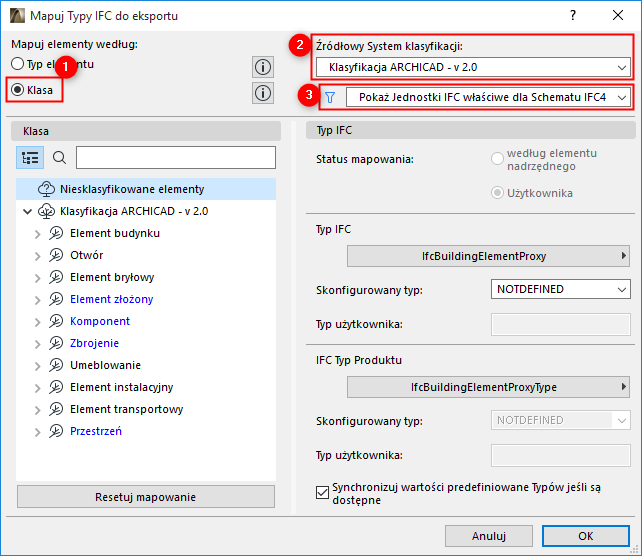Expand the Komponent node
Viewport: 642px width, 556px height.
[x=38, y=322]
